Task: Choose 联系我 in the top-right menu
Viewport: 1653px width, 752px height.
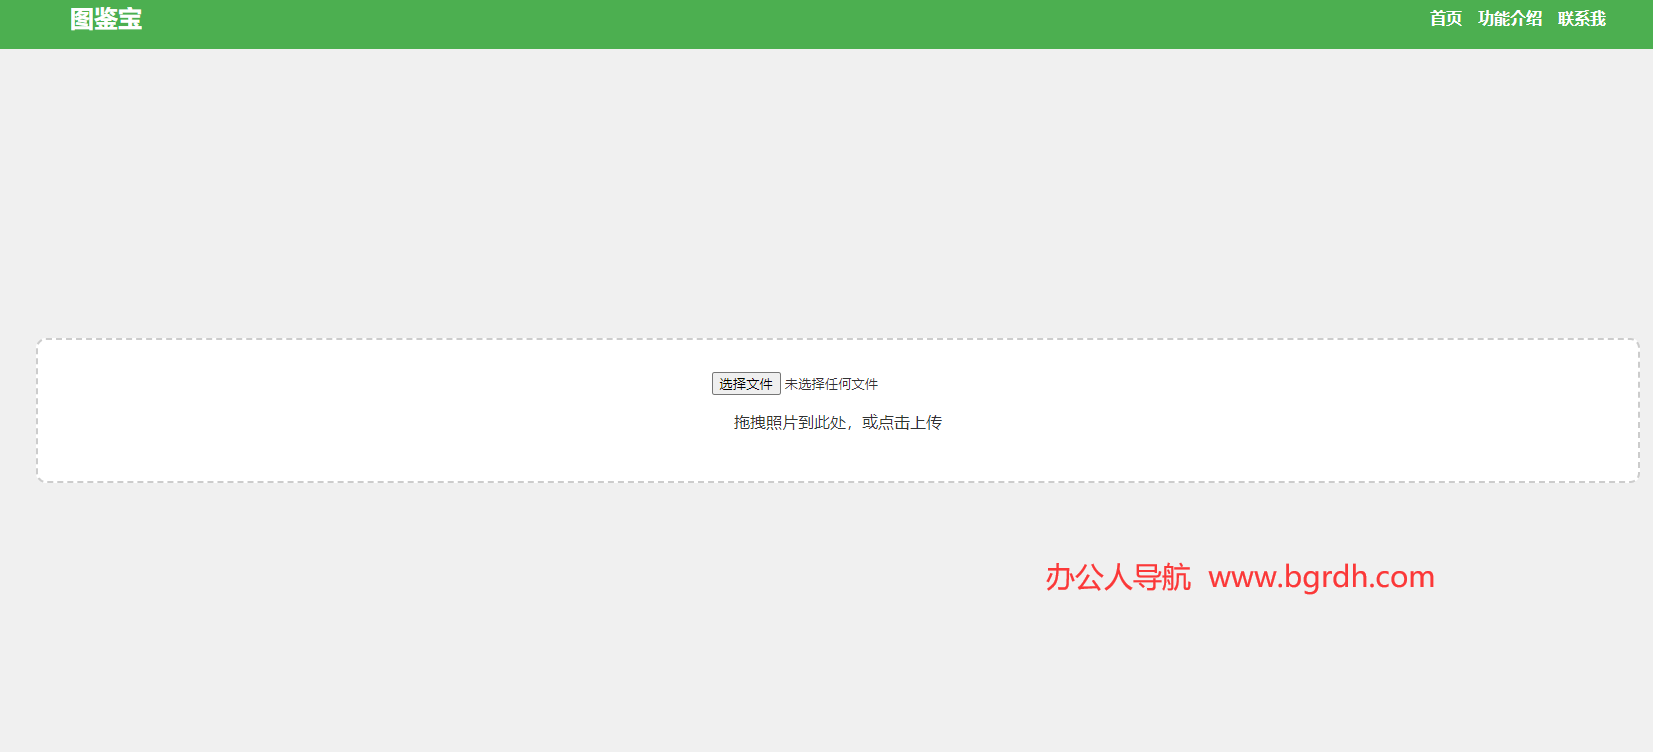Action: point(1581,19)
